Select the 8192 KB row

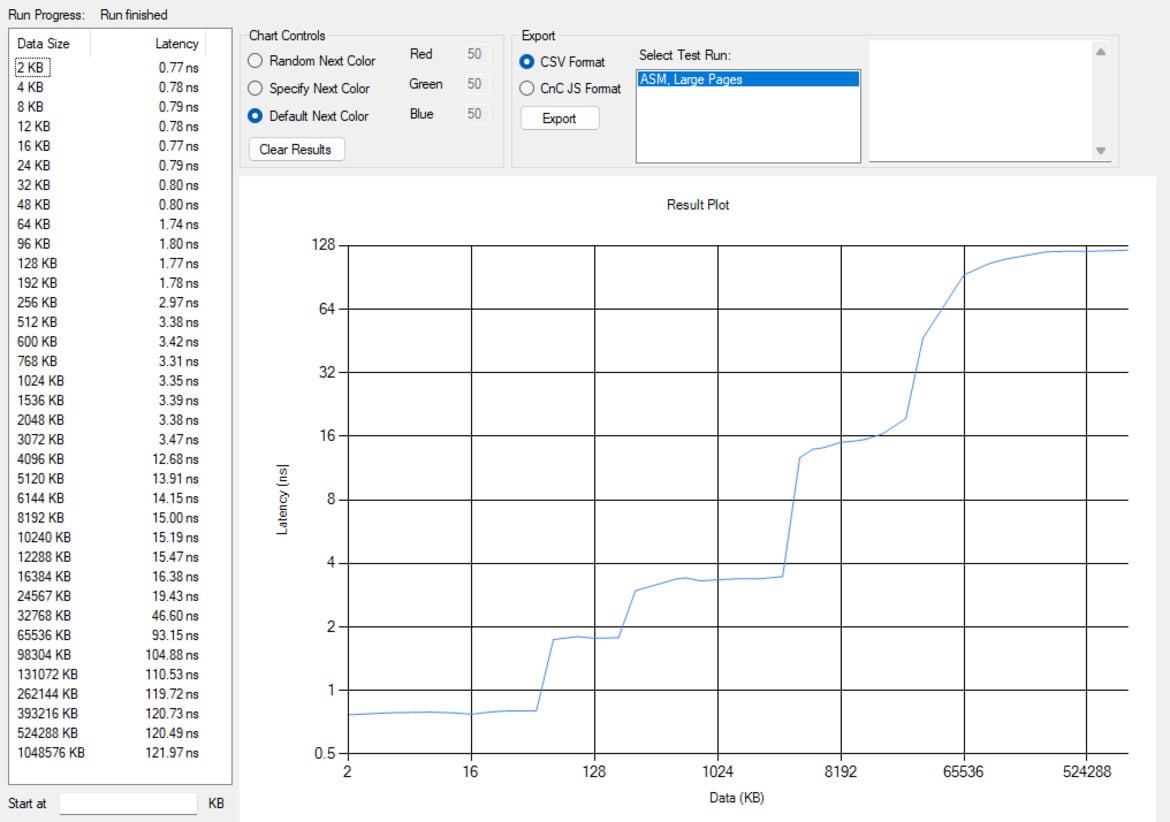(108, 518)
